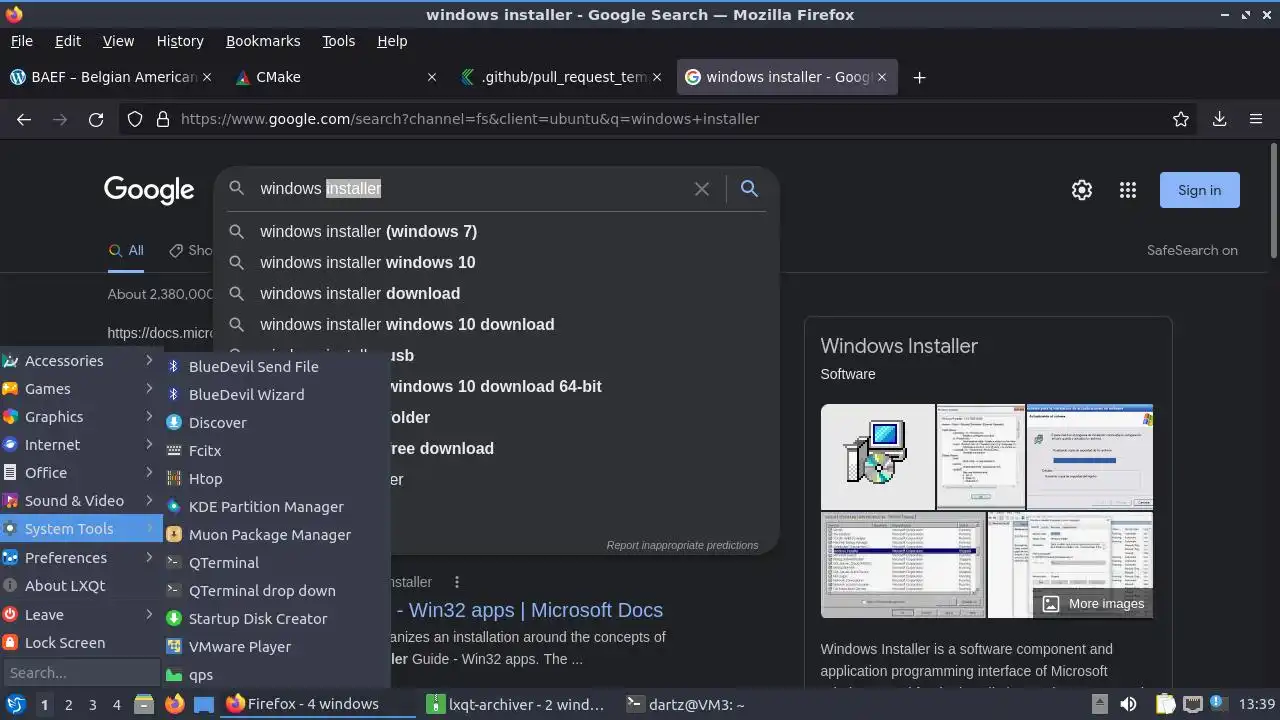Open the Tools menu
The height and width of the screenshot is (720, 1280).
point(338,41)
